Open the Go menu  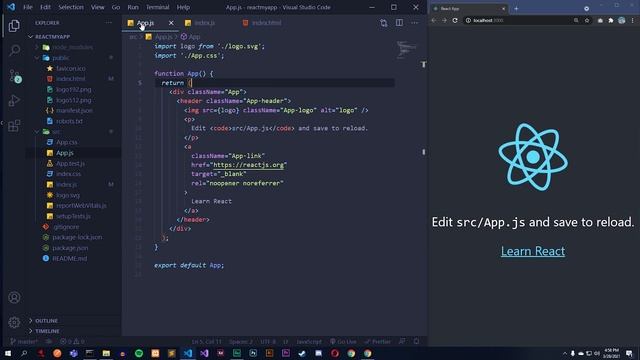[116, 7]
